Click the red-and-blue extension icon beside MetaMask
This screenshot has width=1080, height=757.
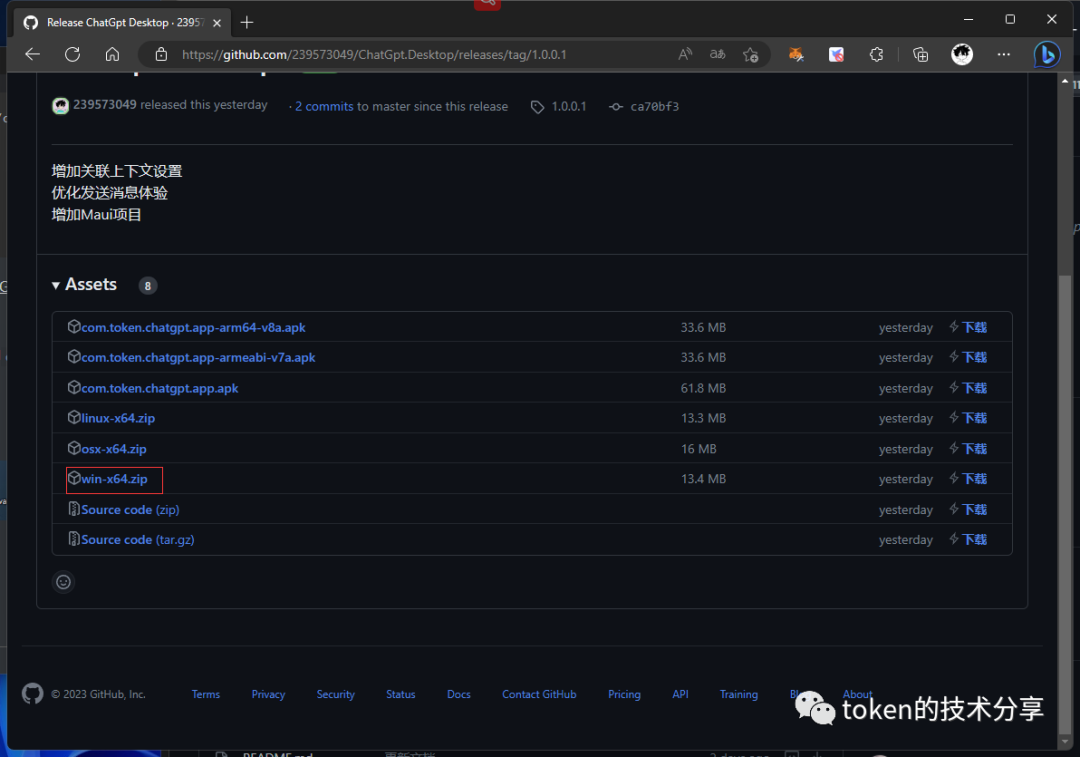(836, 54)
